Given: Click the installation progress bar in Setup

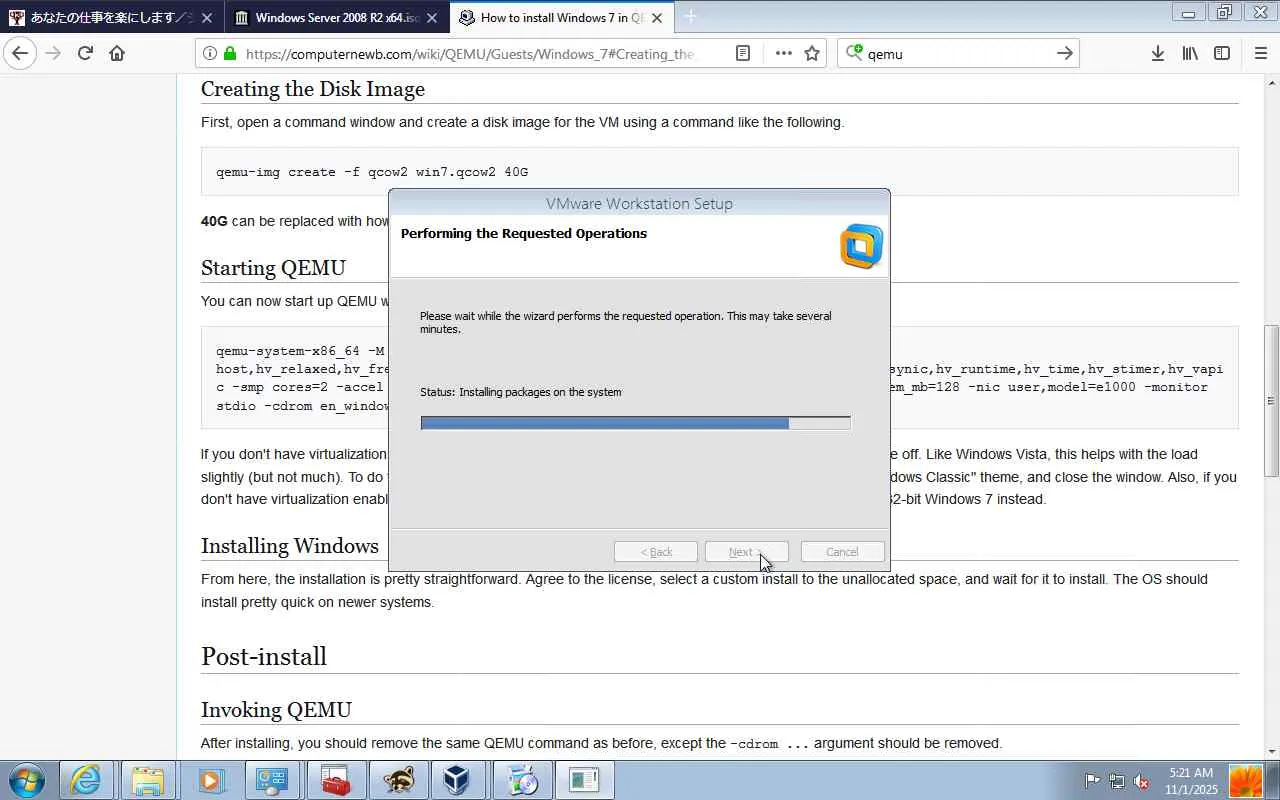Looking at the screenshot, I should [x=636, y=423].
